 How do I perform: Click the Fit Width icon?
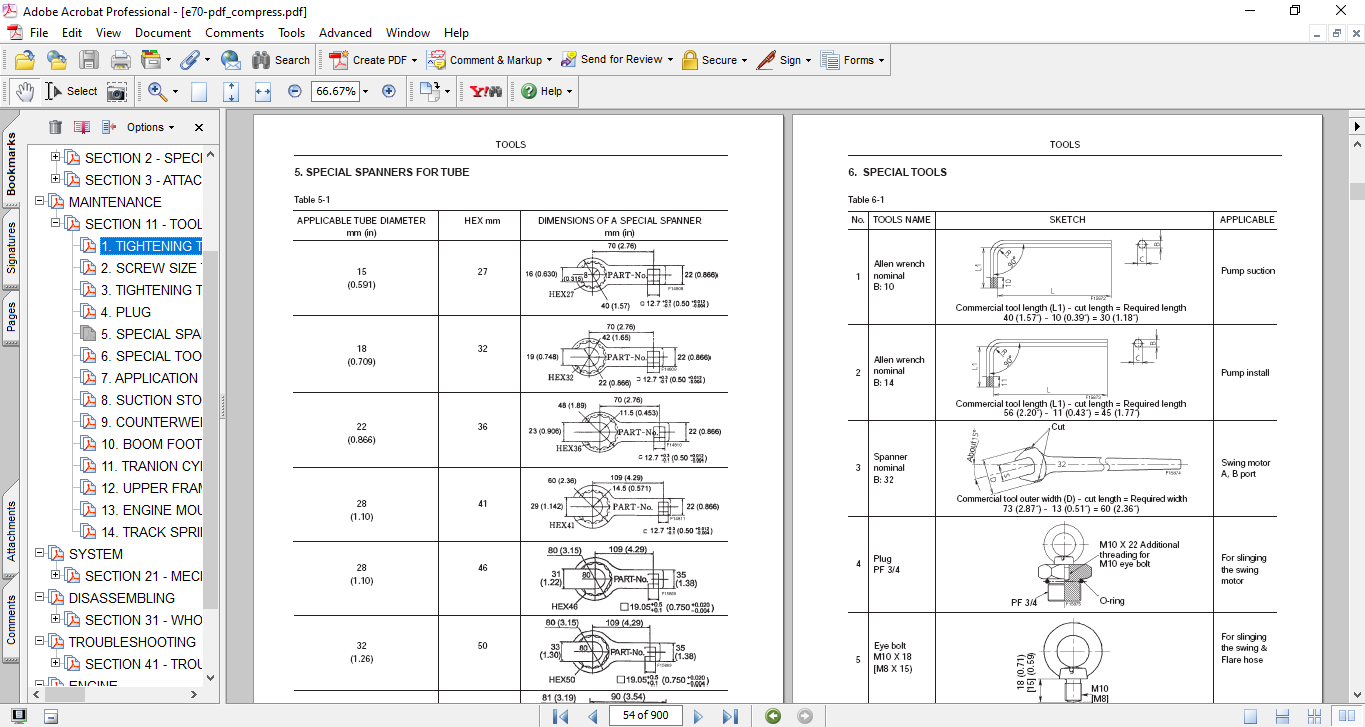point(263,91)
